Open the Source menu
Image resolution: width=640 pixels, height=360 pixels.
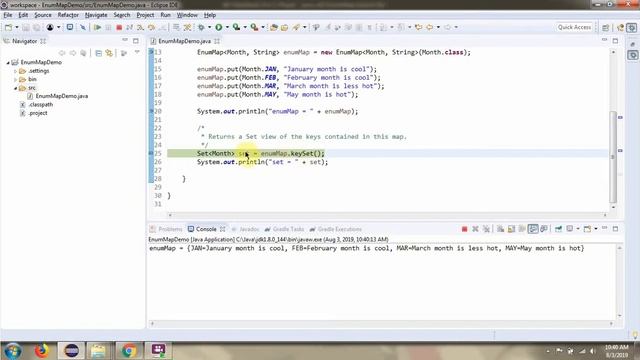coord(43,15)
